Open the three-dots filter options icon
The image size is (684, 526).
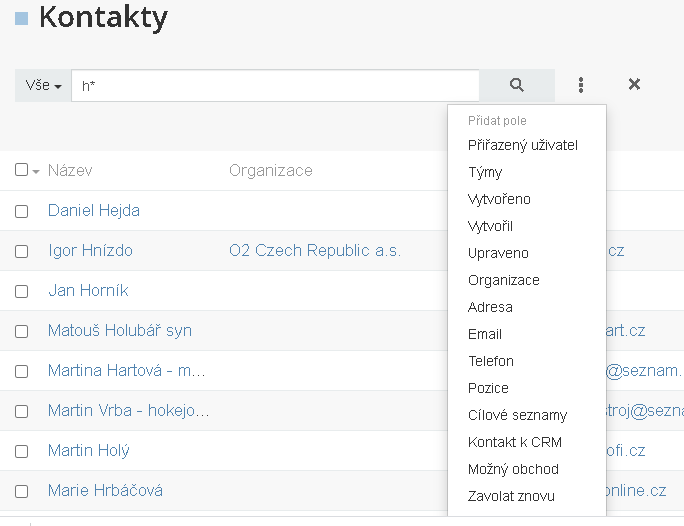(x=581, y=85)
